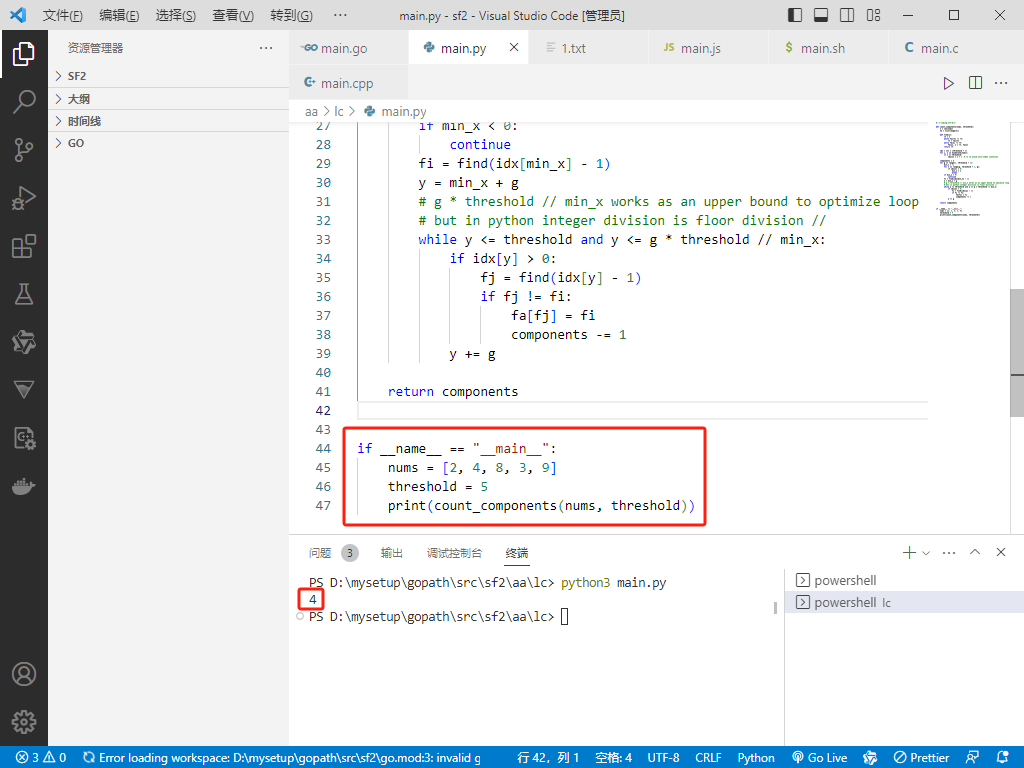
Task: Customize layout from title bar
Action: pyautogui.click(x=873, y=15)
